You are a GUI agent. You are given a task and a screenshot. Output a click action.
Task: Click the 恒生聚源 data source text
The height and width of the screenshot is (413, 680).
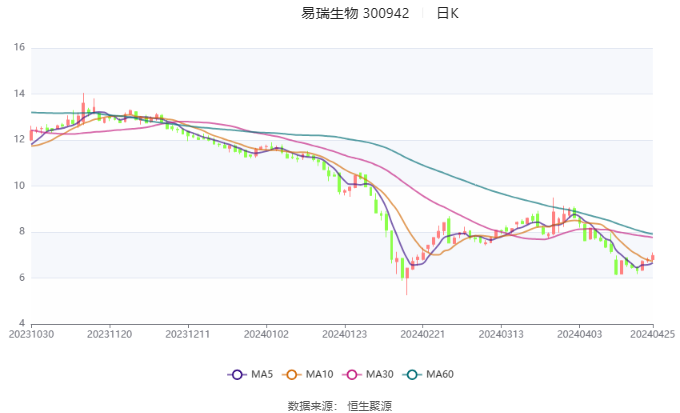point(369,406)
